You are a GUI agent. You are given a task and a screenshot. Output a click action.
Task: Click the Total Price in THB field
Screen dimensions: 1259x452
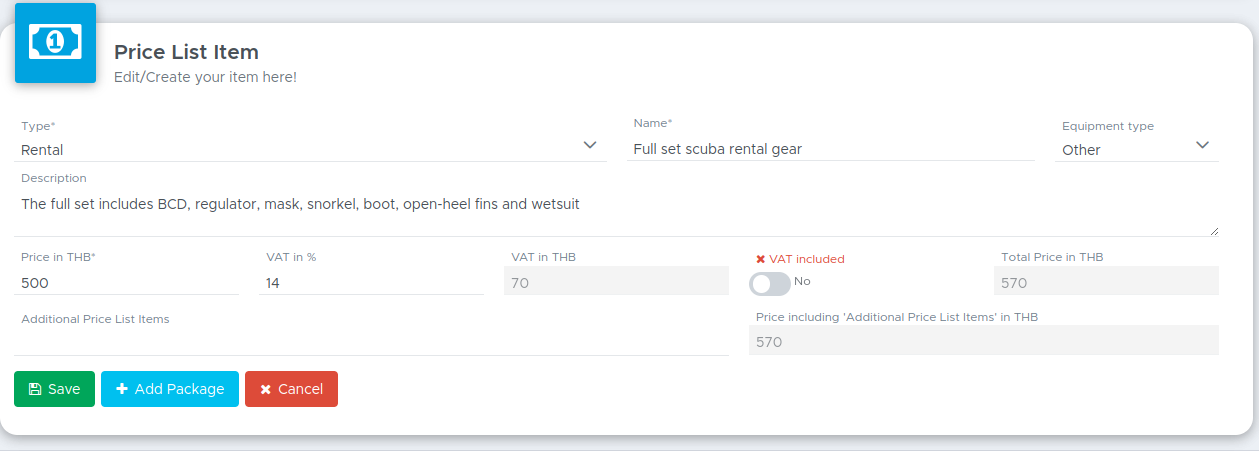(x=1106, y=283)
